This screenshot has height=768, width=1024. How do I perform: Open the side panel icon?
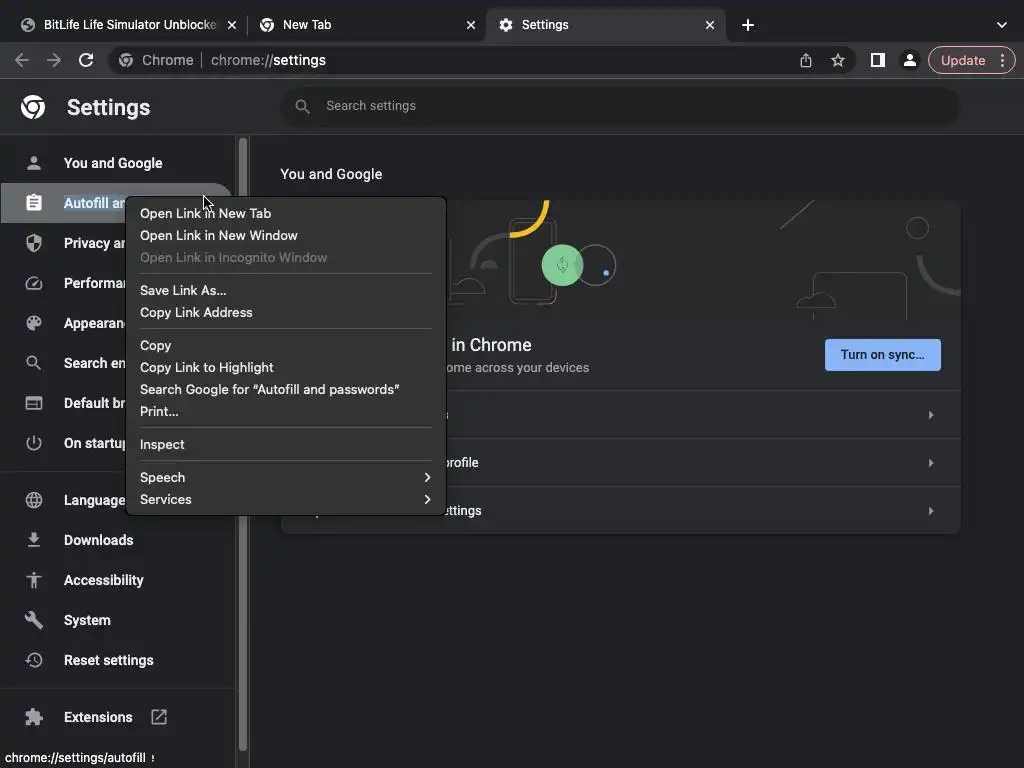click(878, 60)
